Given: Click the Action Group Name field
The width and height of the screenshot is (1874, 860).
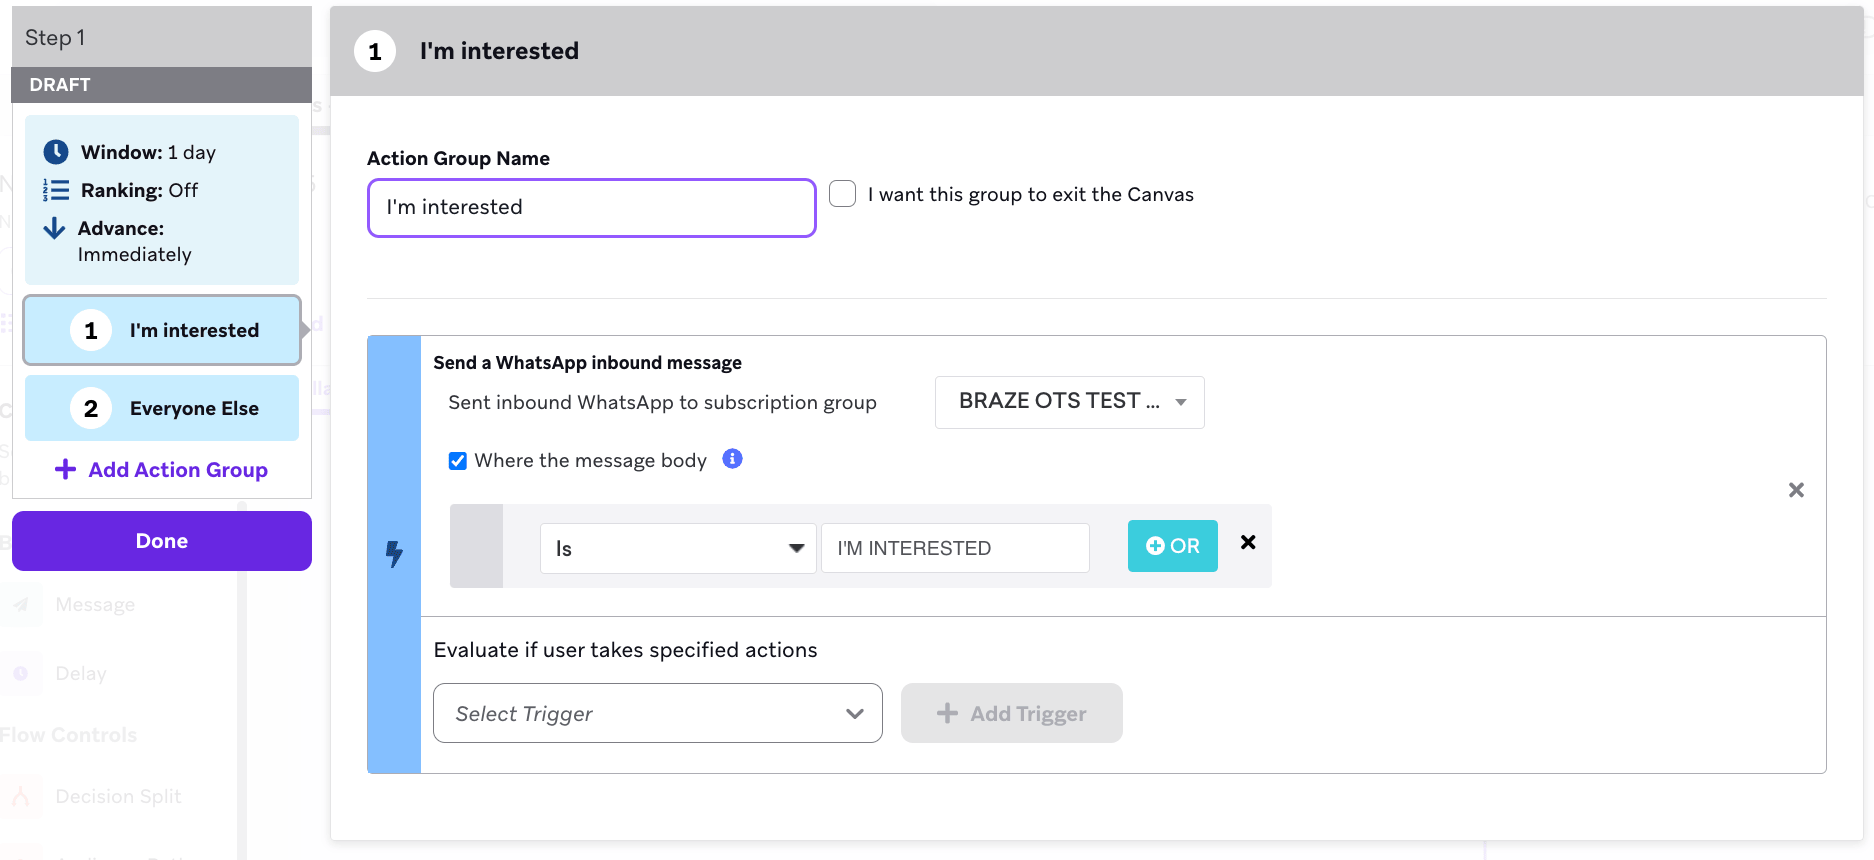Looking at the screenshot, I should (592, 208).
